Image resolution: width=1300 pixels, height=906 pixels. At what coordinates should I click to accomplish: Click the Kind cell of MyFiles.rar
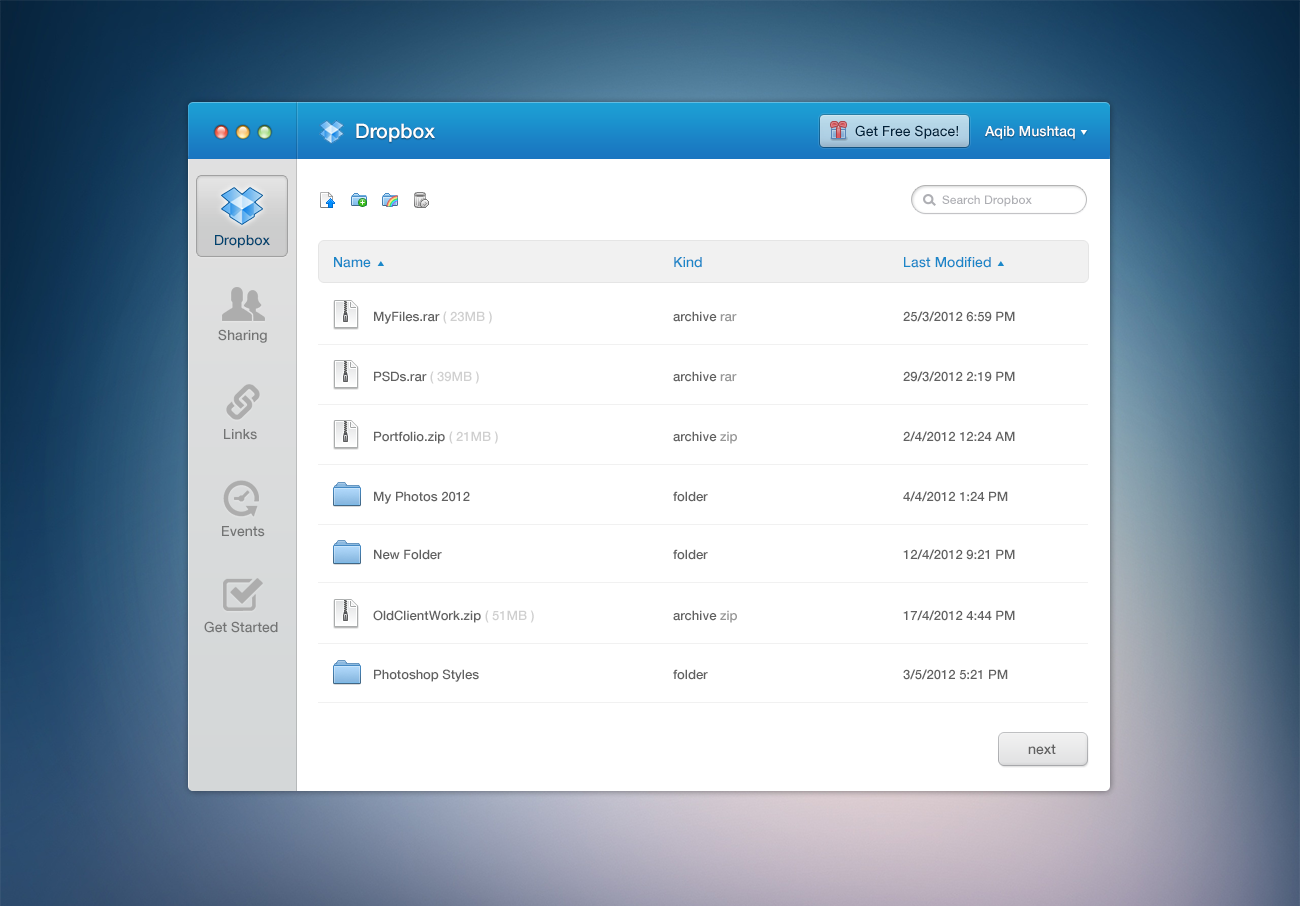click(x=705, y=317)
